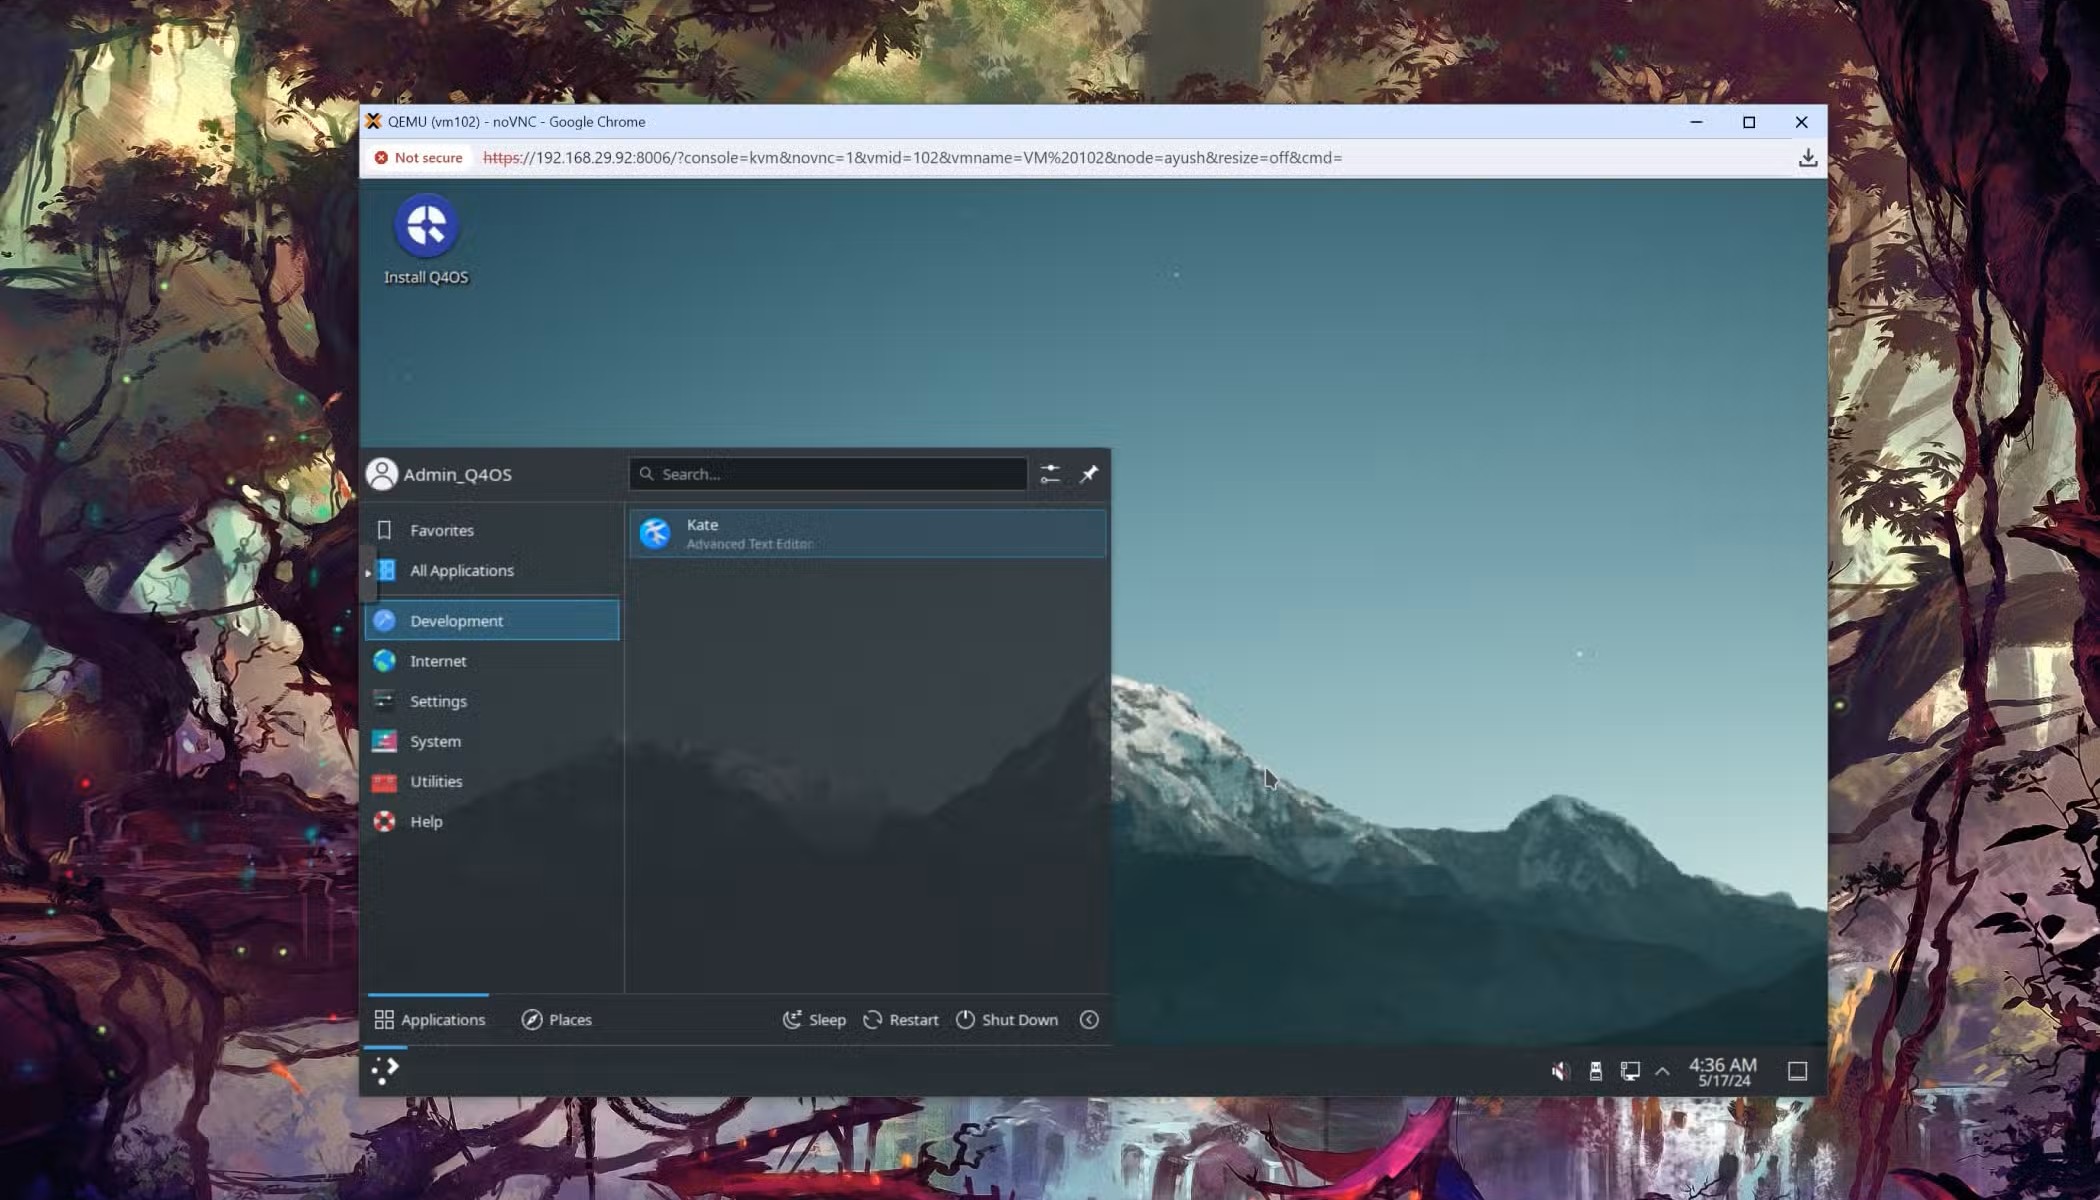Select the Internet category
This screenshot has width=2100, height=1200.
(x=438, y=661)
